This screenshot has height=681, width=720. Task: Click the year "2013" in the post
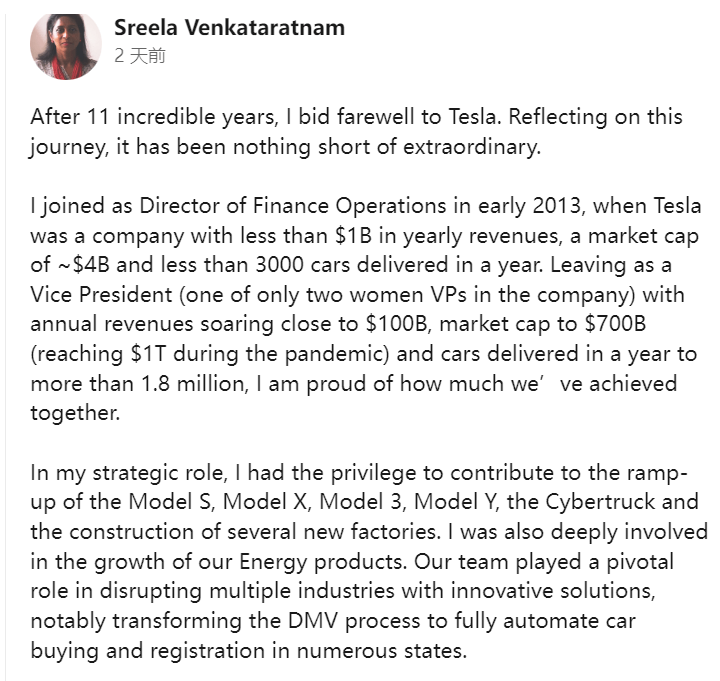[557, 206]
